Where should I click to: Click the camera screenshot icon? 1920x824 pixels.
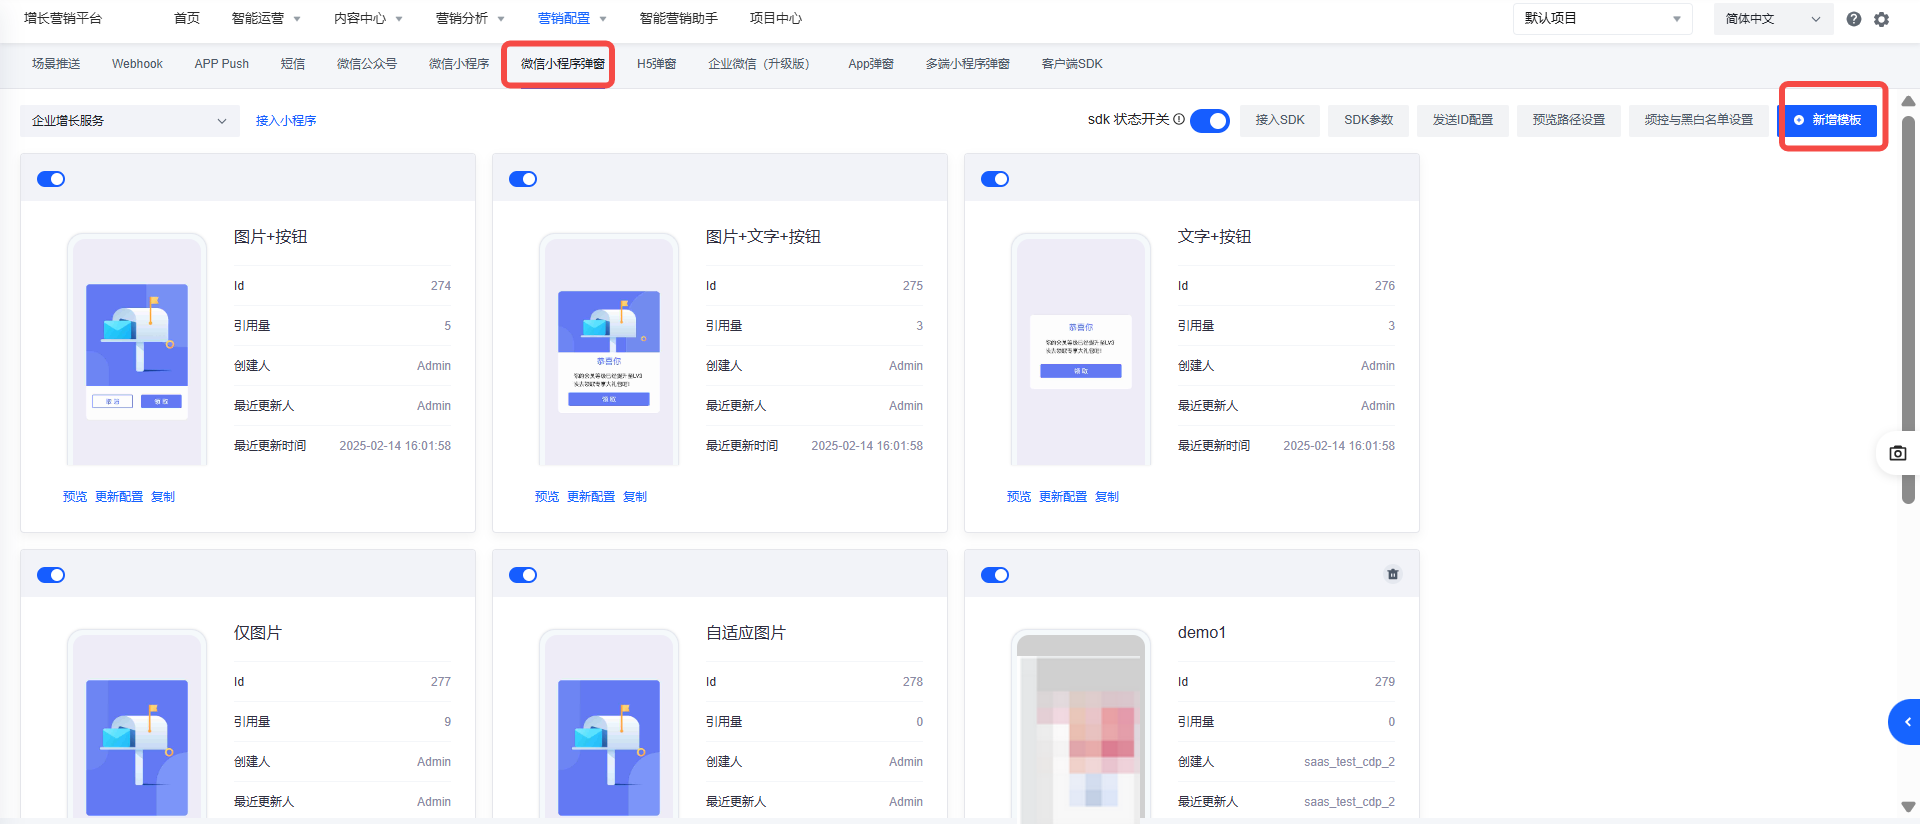coord(1897,453)
